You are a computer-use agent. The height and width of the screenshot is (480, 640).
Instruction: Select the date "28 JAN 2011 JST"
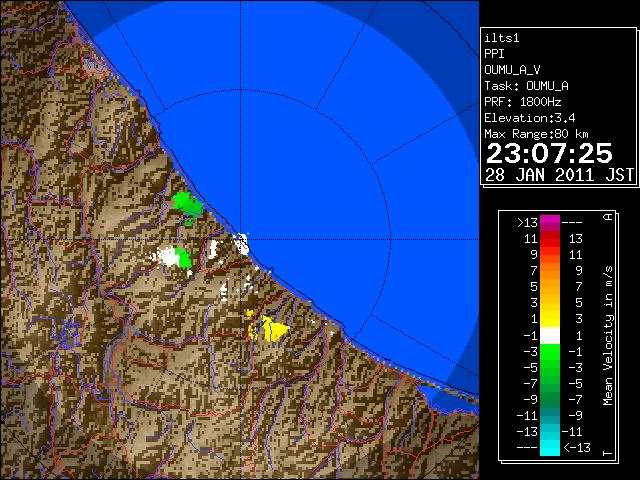coord(559,175)
